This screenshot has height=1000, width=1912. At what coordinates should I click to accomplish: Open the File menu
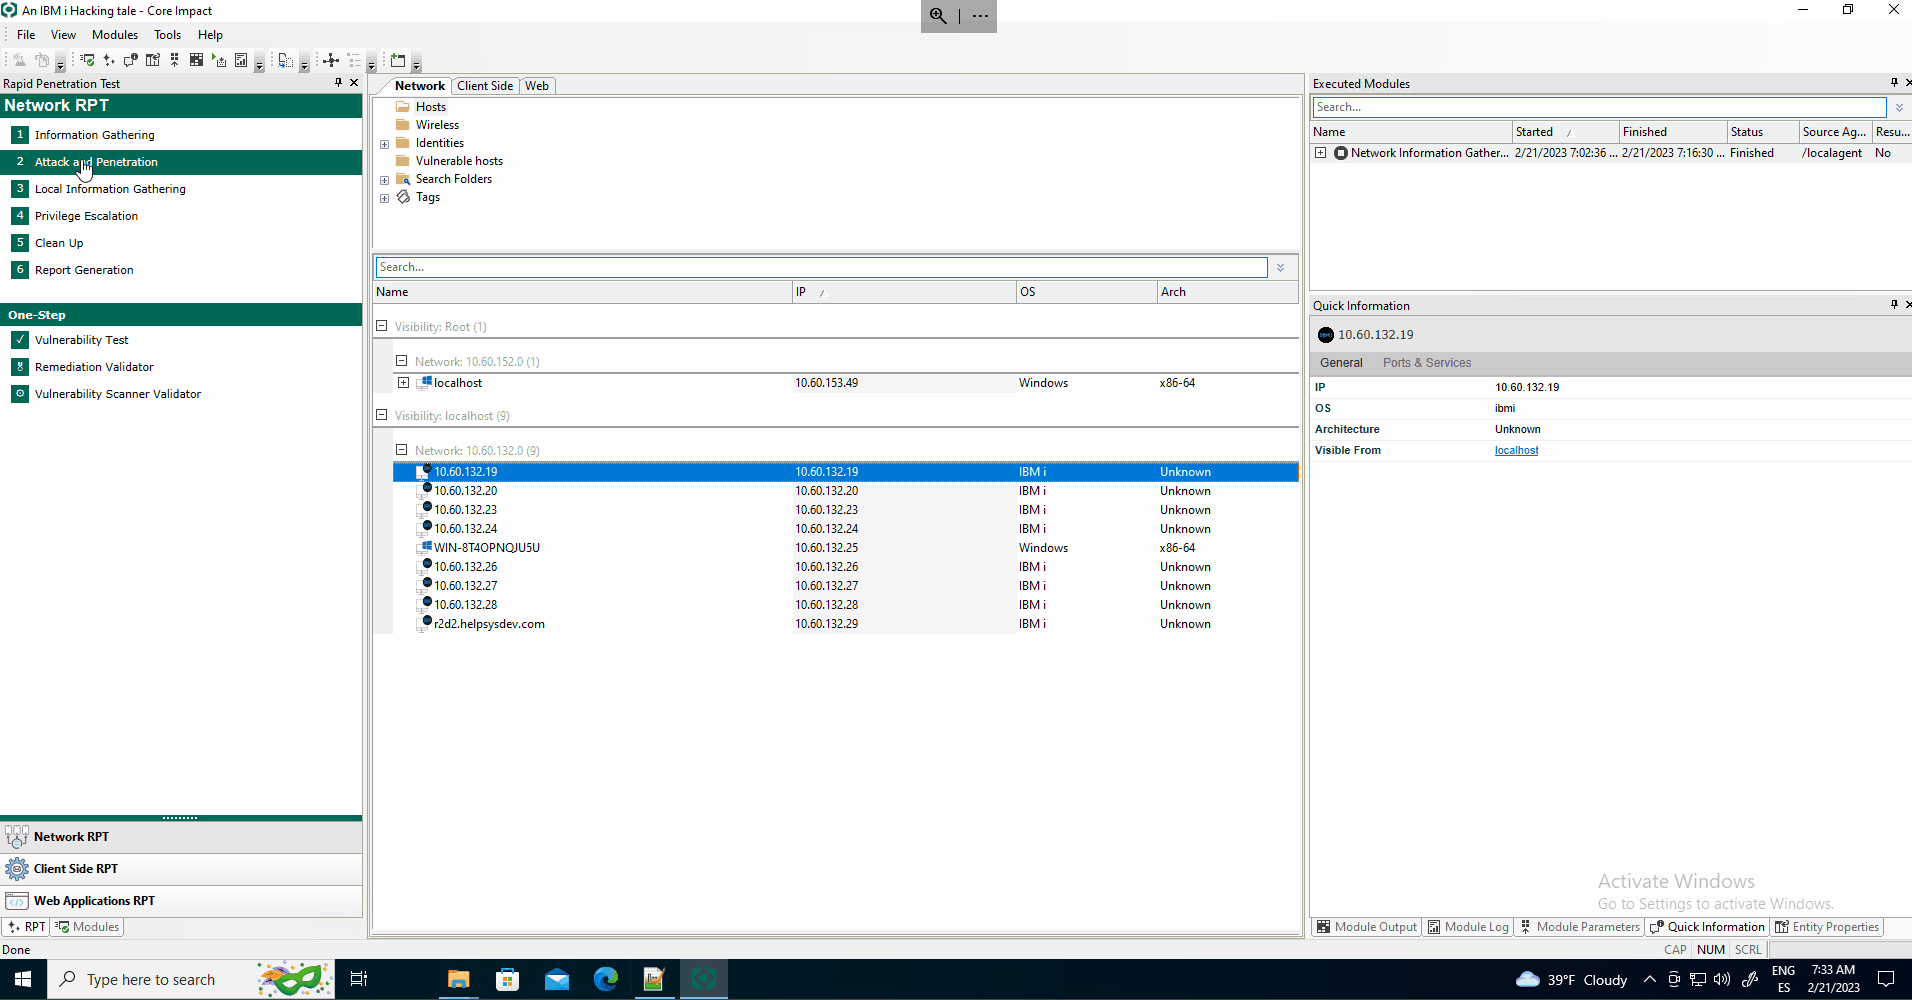[x=26, y=35]
